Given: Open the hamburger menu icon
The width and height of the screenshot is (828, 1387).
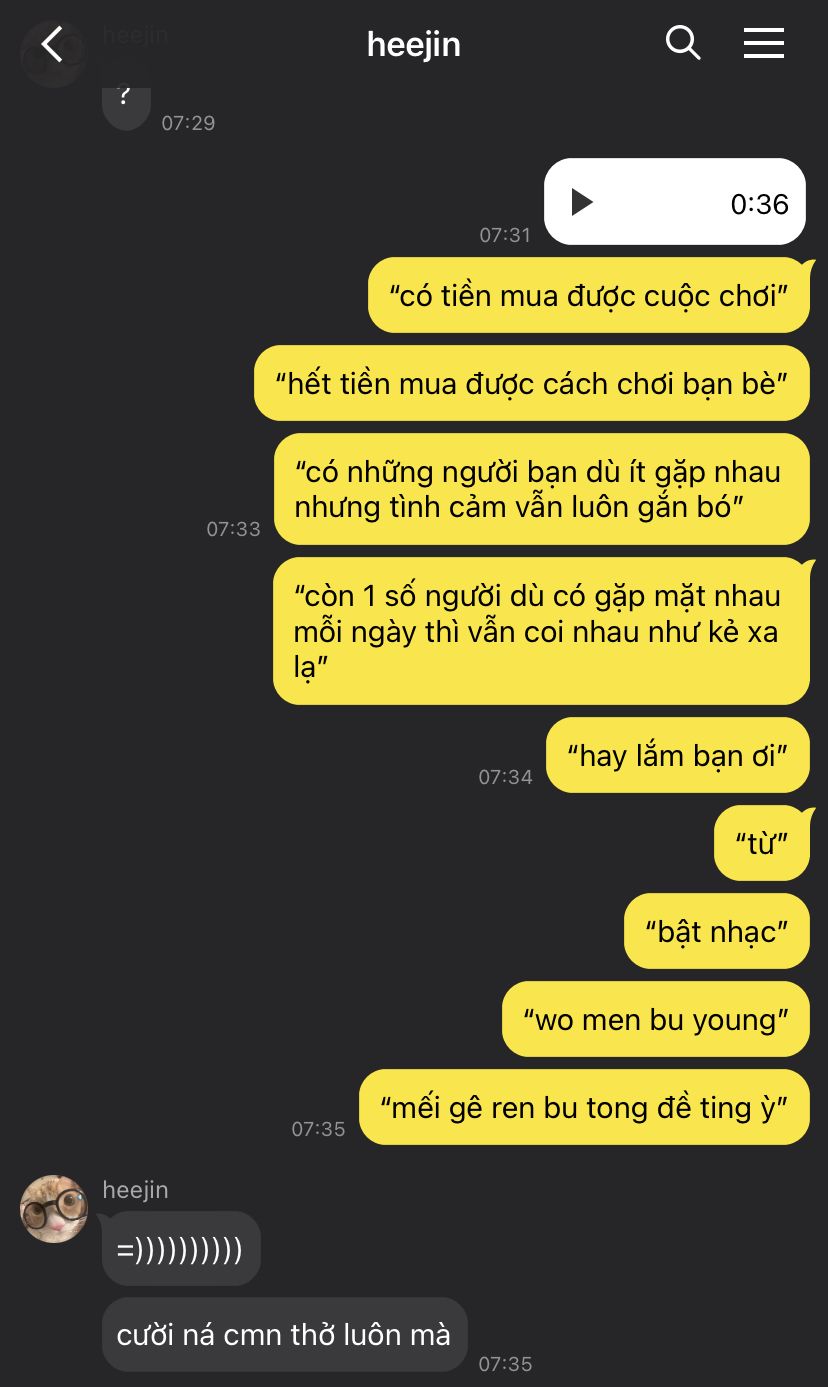Looking at the screenshot, I should click(763, 43).
